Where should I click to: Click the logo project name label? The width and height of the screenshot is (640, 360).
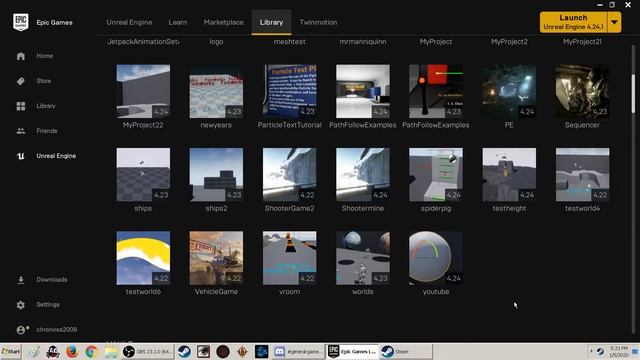tap(216, 42)
